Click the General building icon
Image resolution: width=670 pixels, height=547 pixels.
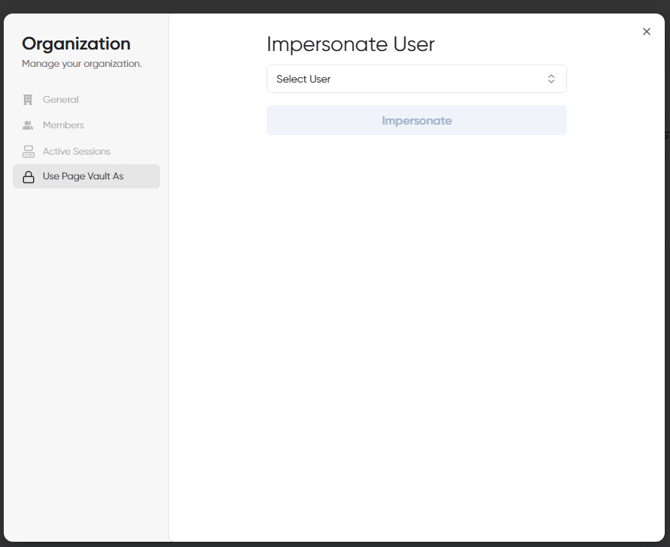(28, 100)
